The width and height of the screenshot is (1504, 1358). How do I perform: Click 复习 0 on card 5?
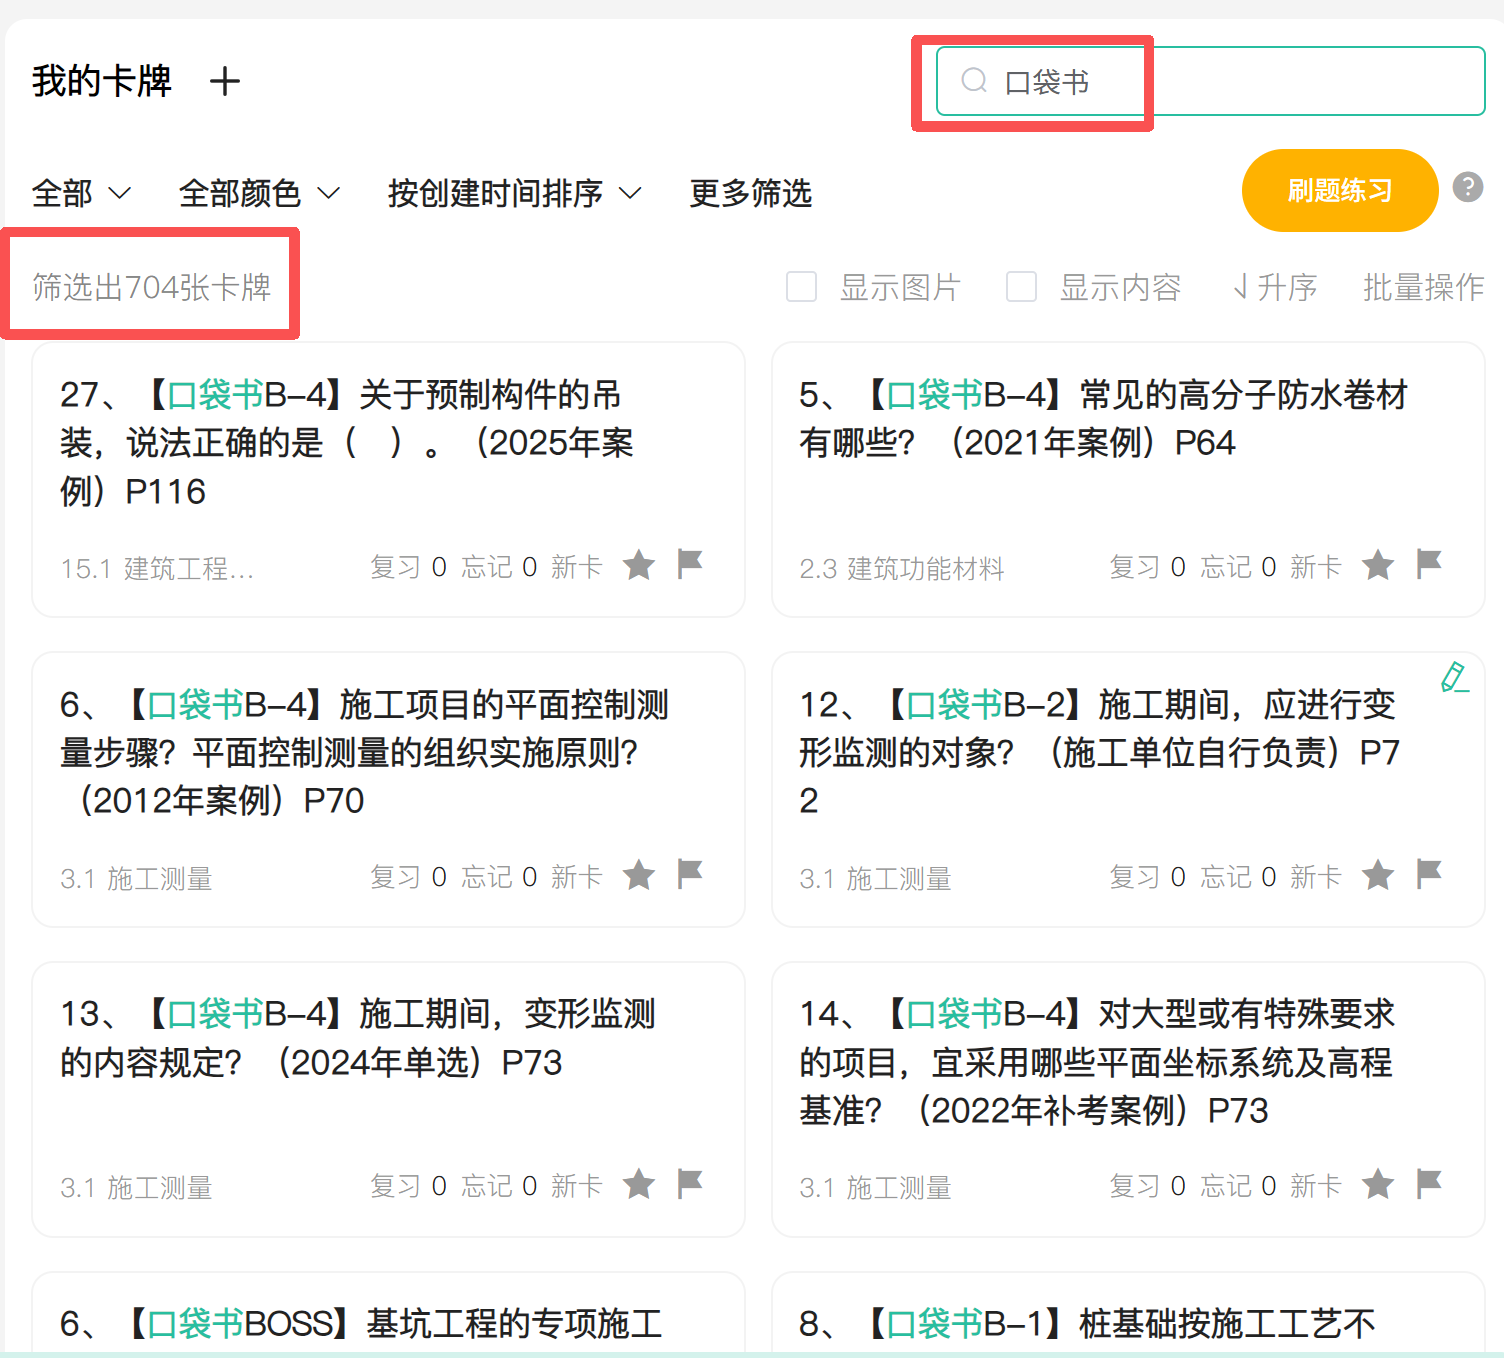(x=1147, y=567)
